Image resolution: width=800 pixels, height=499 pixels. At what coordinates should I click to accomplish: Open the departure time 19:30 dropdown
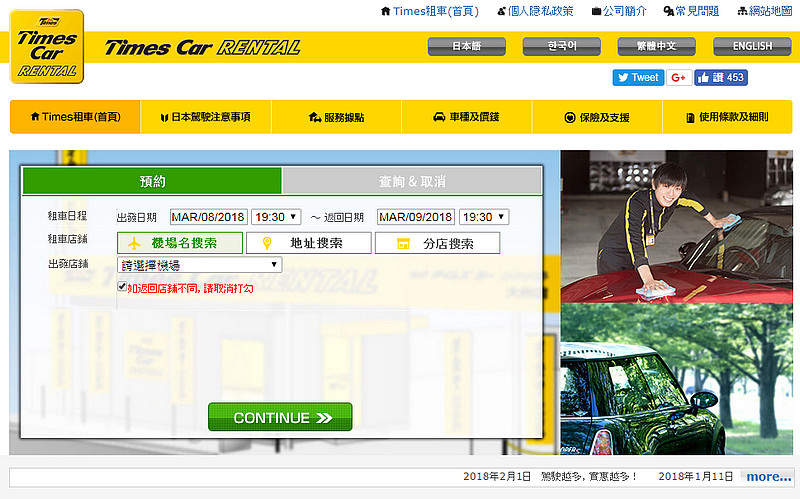pyautogui.click(x=276, y=217)
